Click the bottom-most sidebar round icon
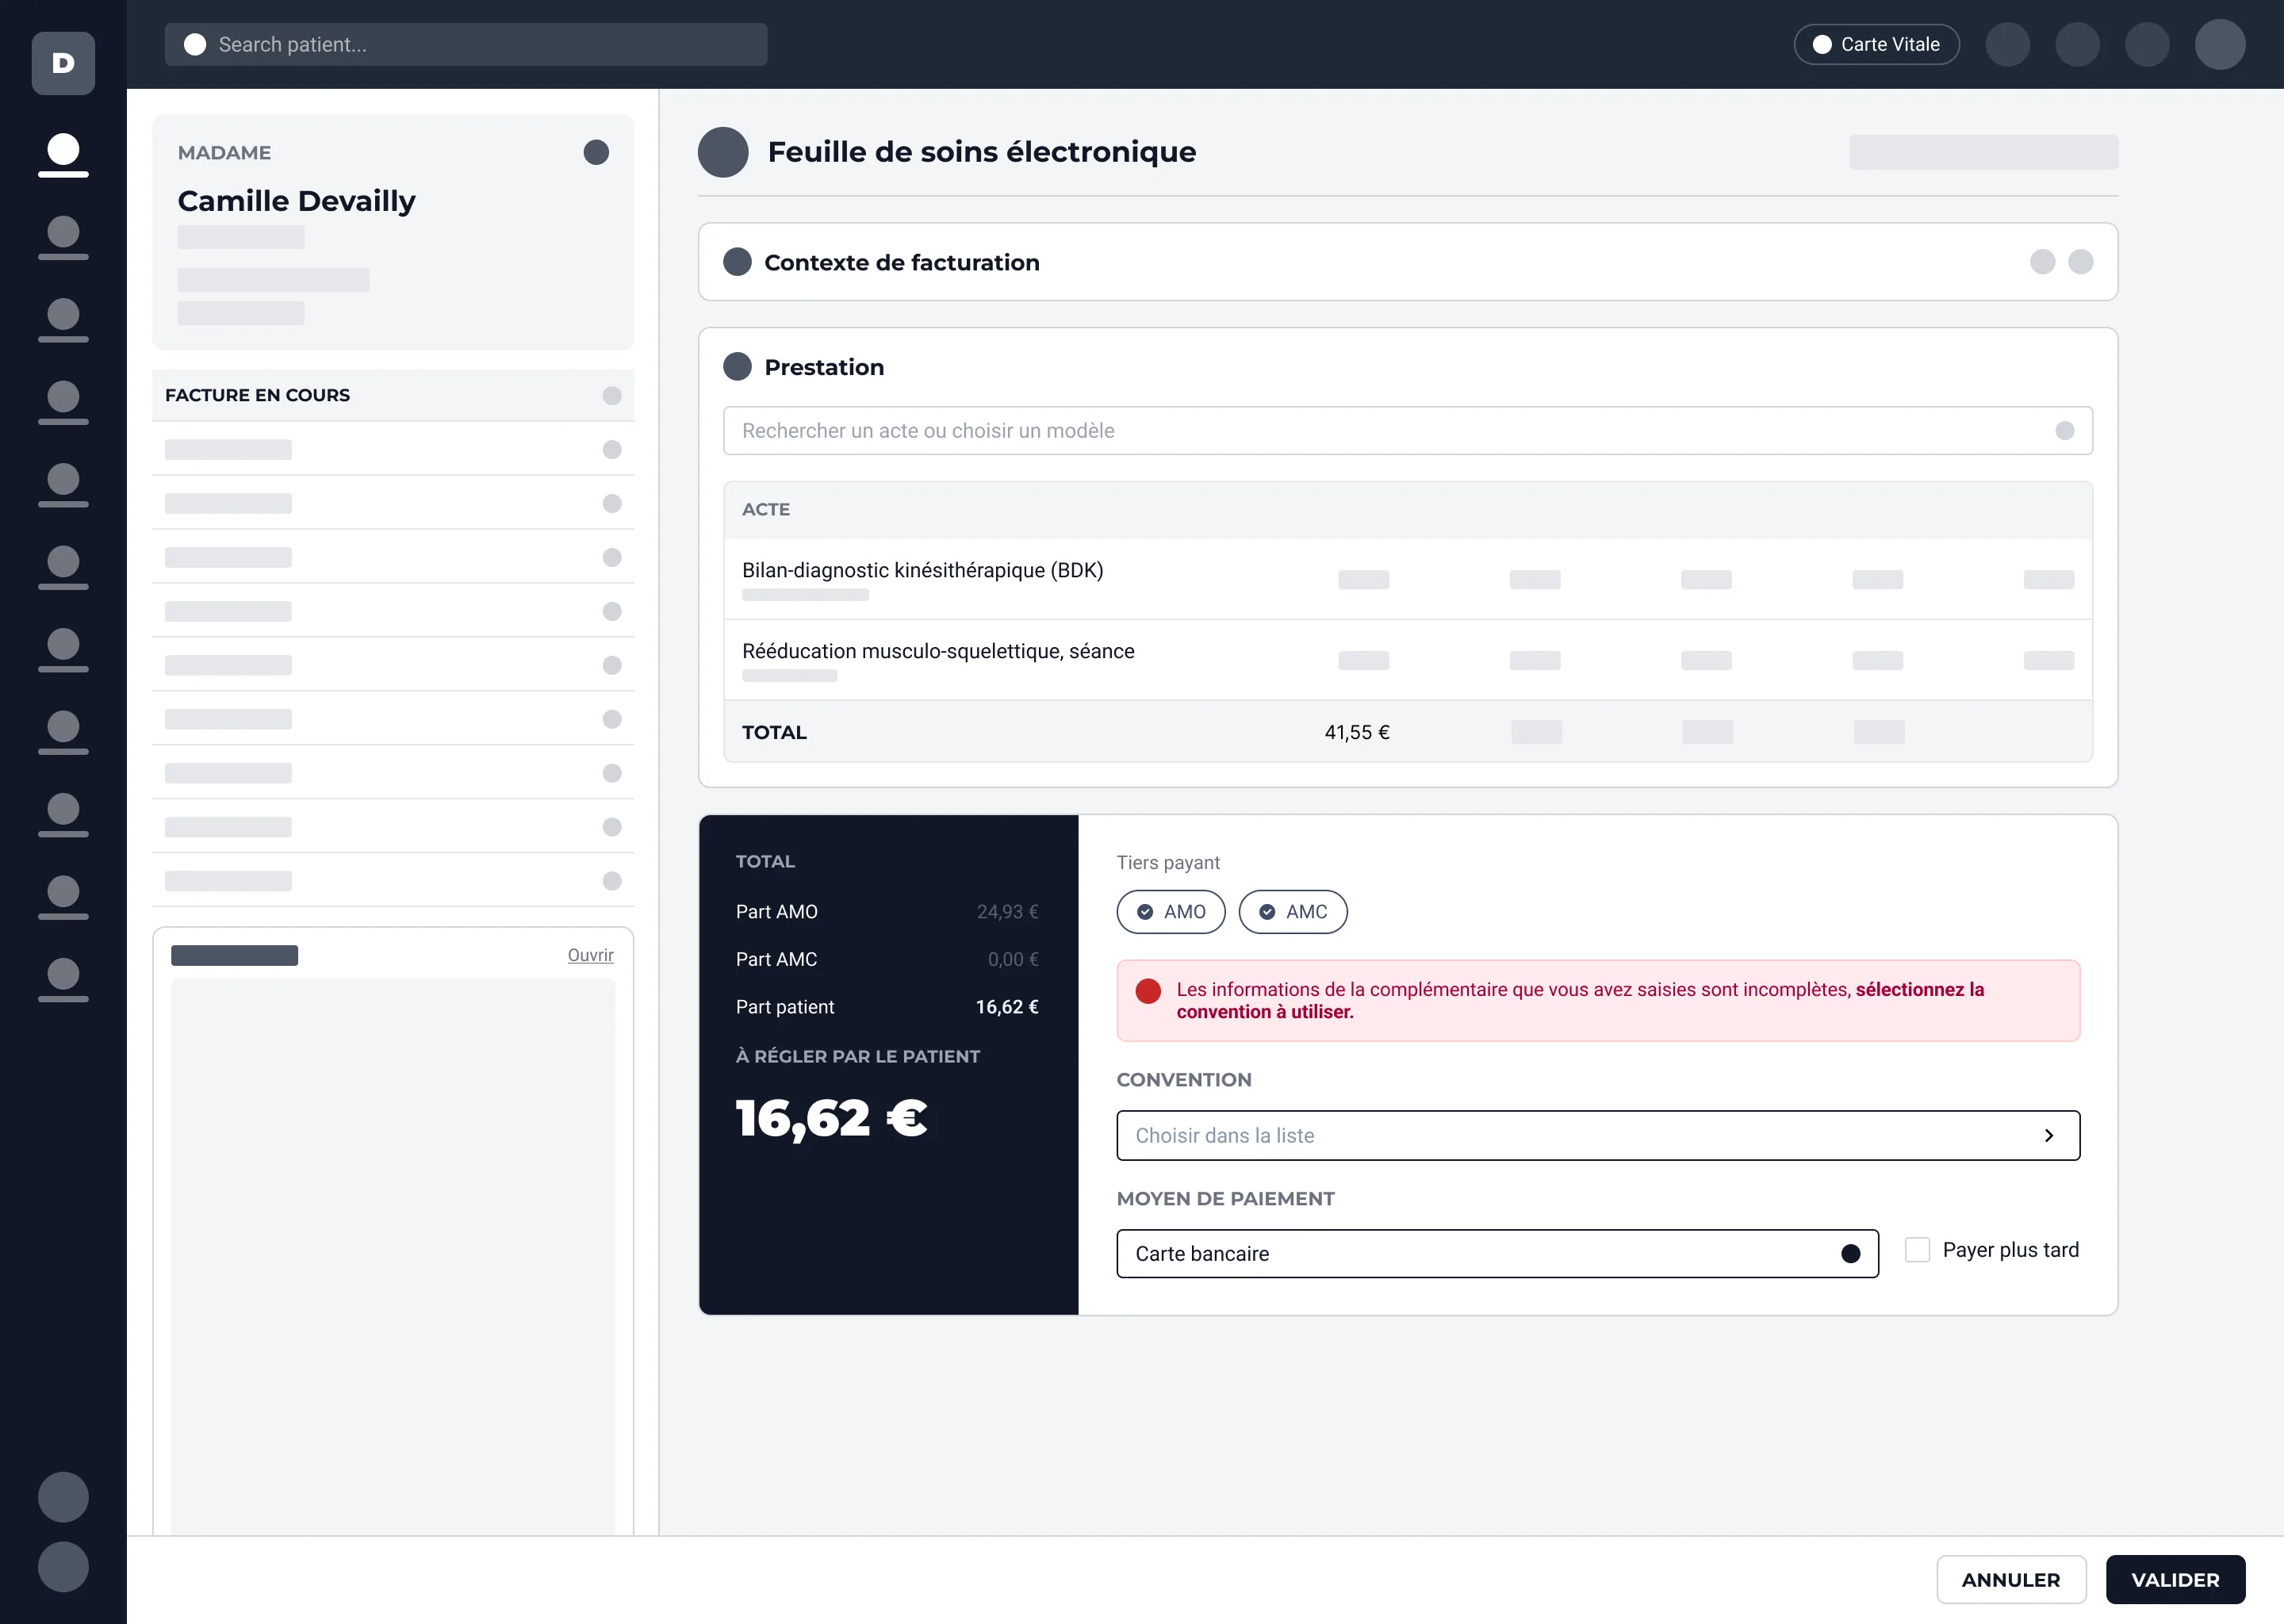 (x=63, y=1567)
